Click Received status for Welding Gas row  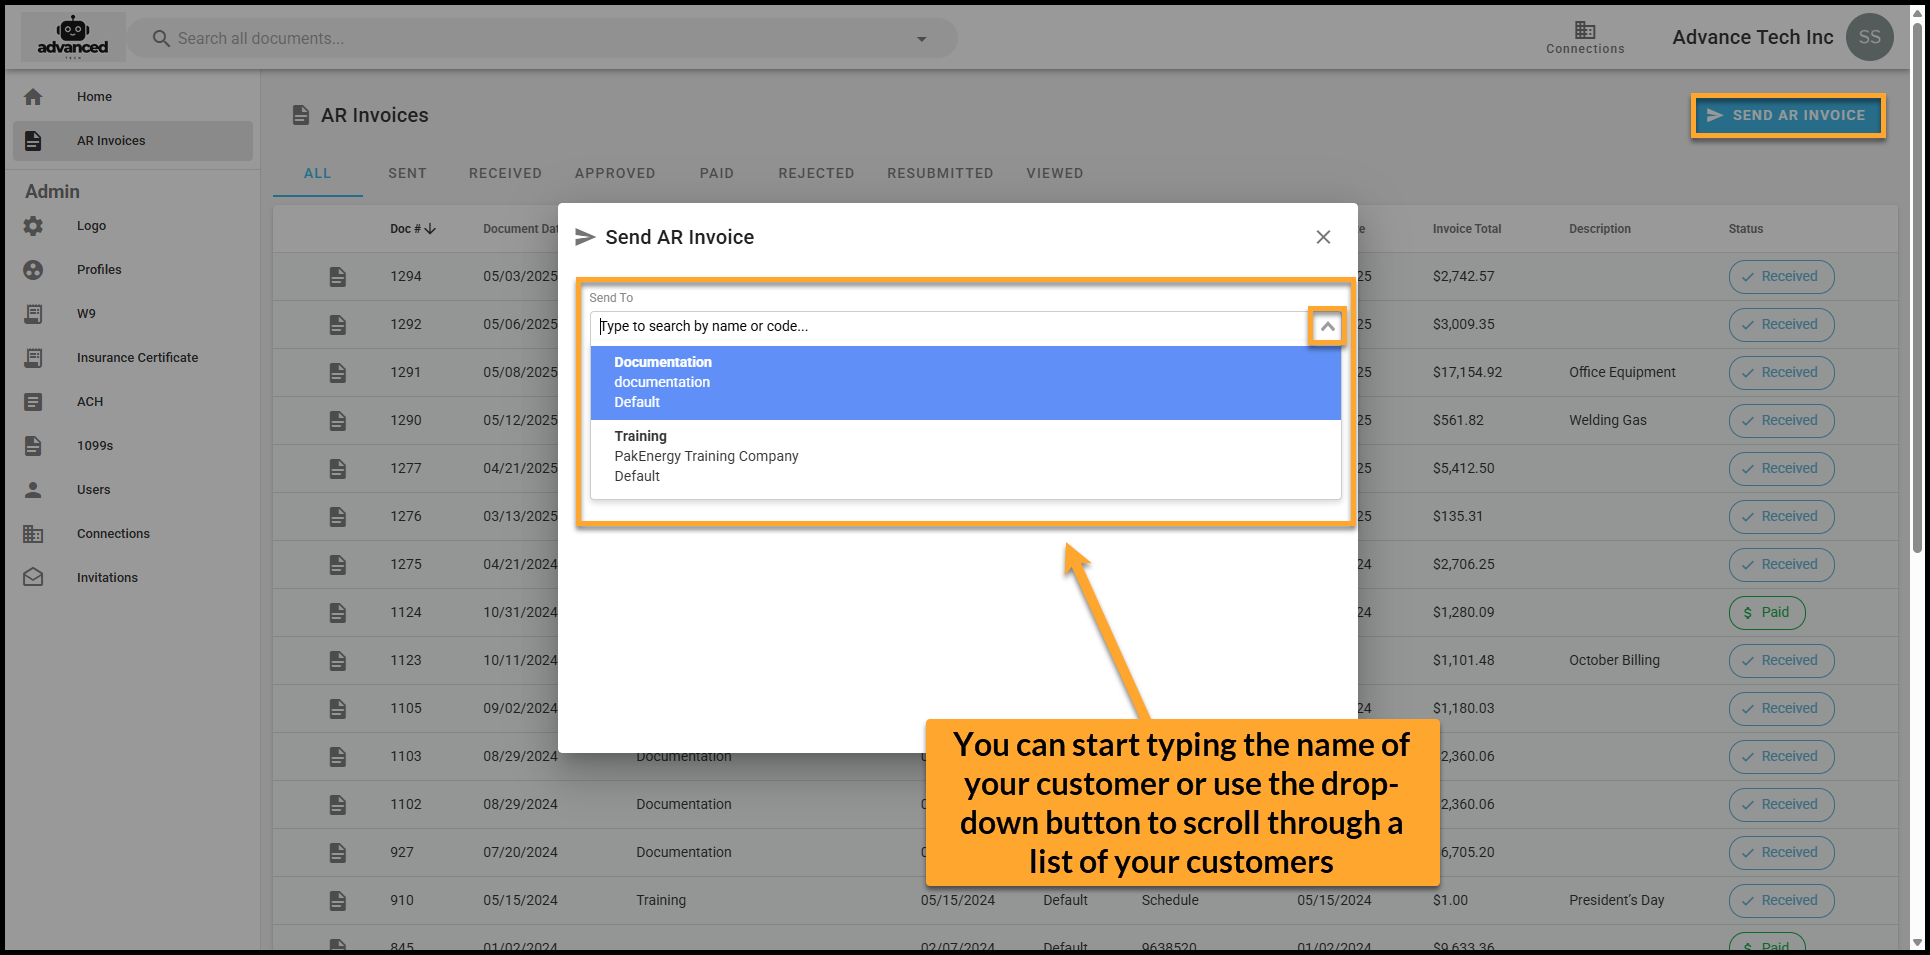(1781, 421)
